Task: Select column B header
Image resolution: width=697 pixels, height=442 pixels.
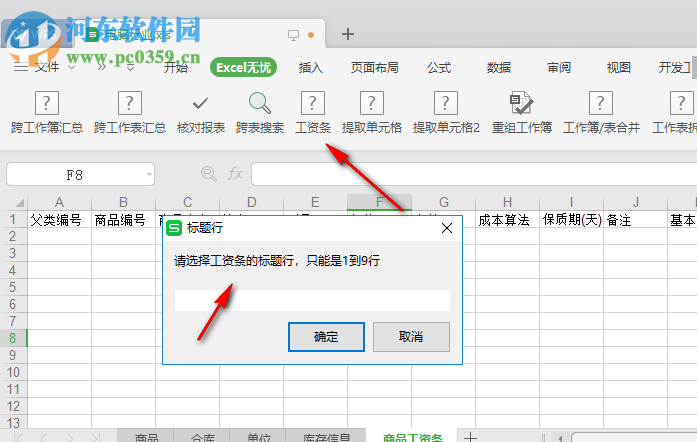Action: [x=123, y=202]
